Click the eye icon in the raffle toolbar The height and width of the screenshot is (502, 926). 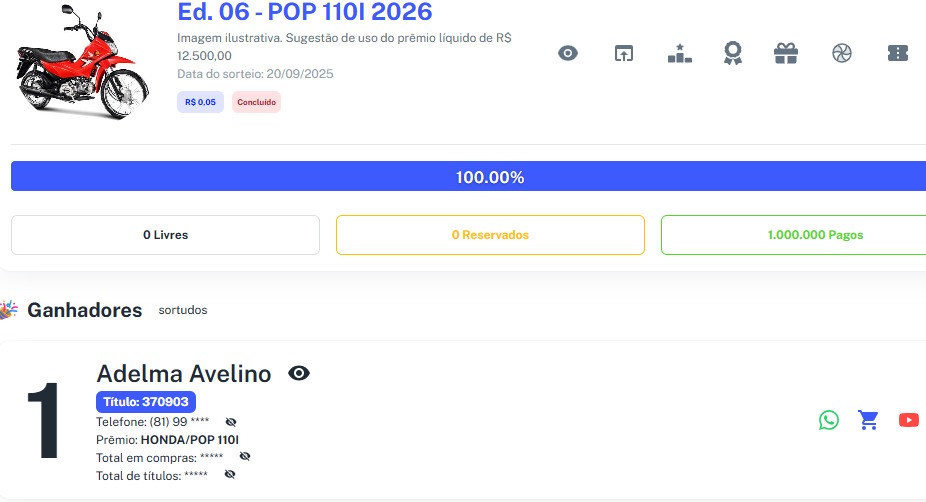tap(568, 54)
